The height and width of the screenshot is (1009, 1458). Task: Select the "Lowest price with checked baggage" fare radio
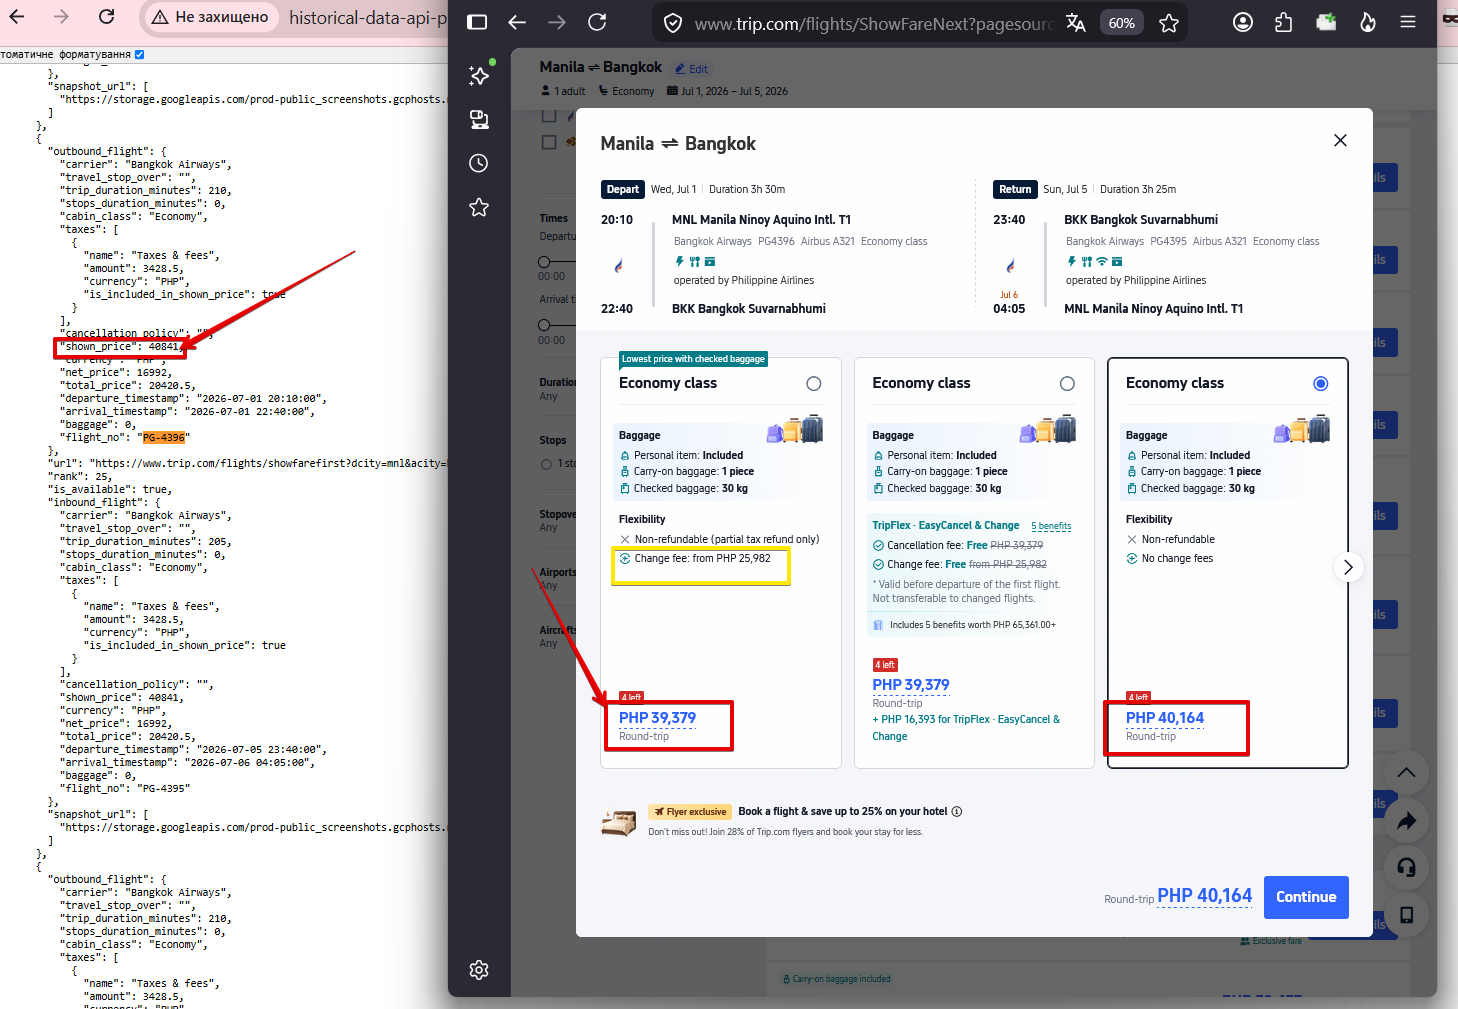tap(814, 384)
